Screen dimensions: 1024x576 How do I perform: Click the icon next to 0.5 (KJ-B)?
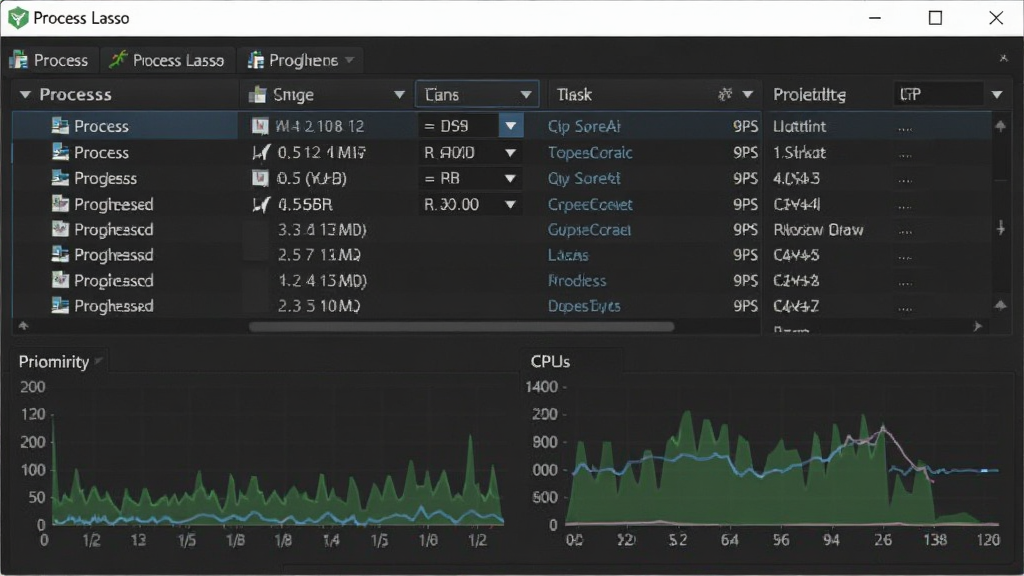point(260,178)
